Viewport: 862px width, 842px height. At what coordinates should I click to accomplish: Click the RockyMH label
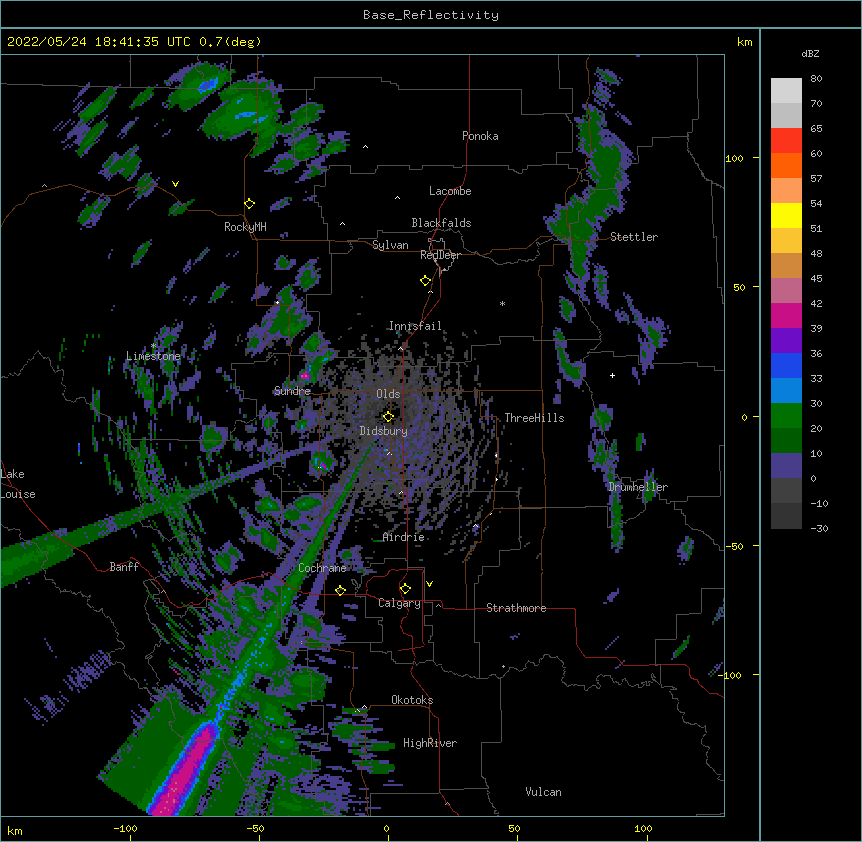point(245,227)
